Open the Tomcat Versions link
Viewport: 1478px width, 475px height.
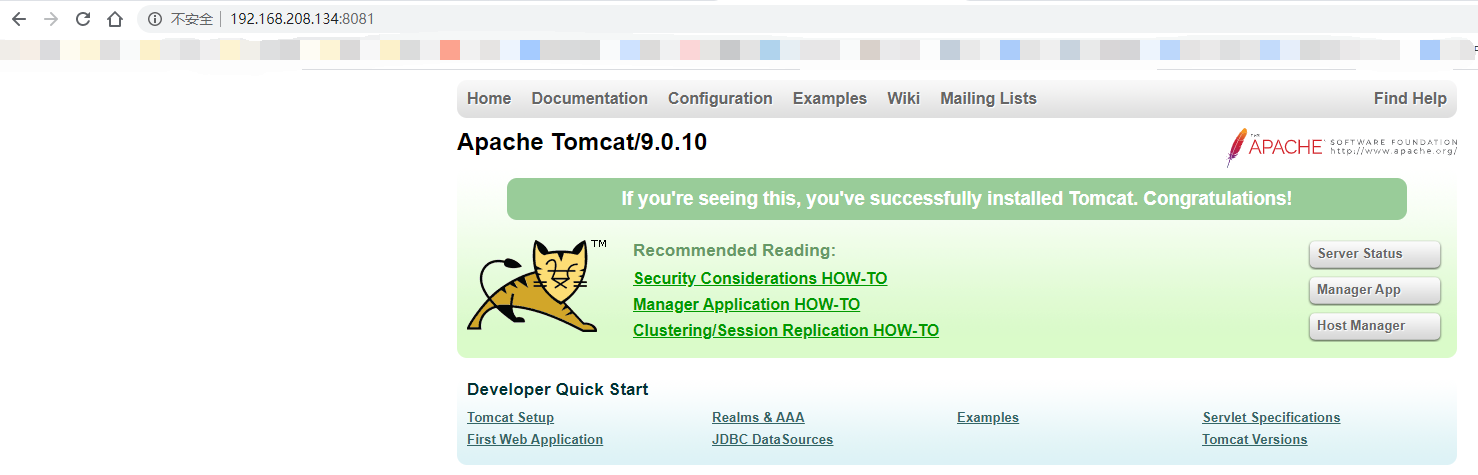[x=1254, y=439]
